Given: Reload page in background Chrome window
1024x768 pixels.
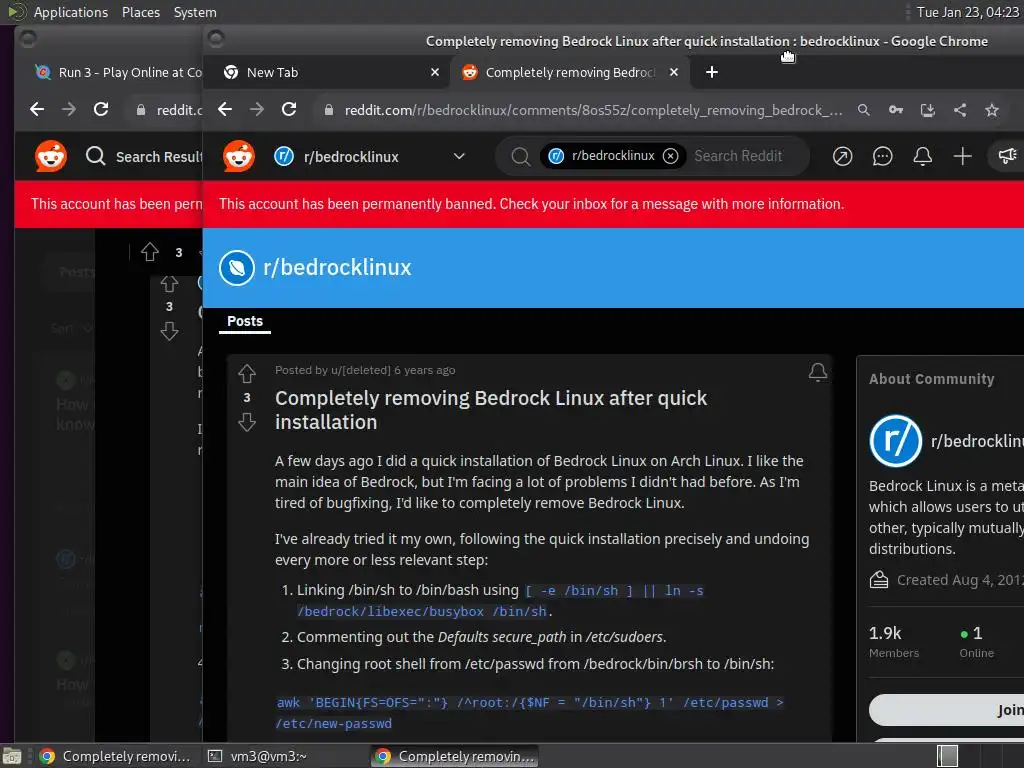Looking at the screenshot, I should coord(101,110).
